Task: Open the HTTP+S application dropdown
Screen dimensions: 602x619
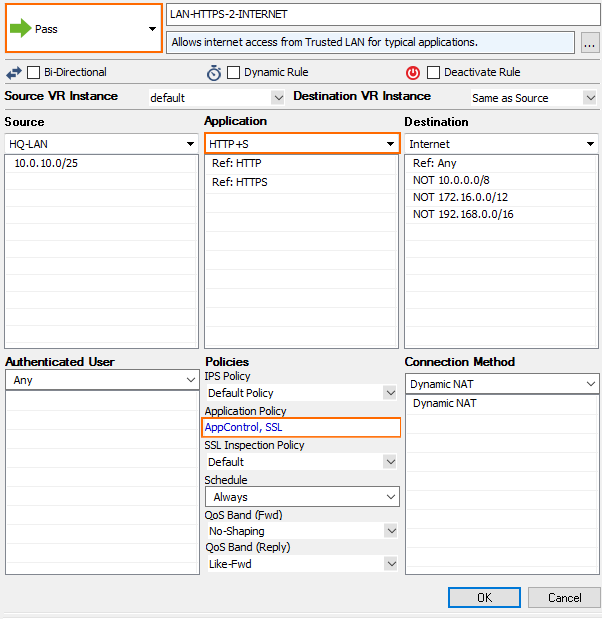Action: (390, 144)
